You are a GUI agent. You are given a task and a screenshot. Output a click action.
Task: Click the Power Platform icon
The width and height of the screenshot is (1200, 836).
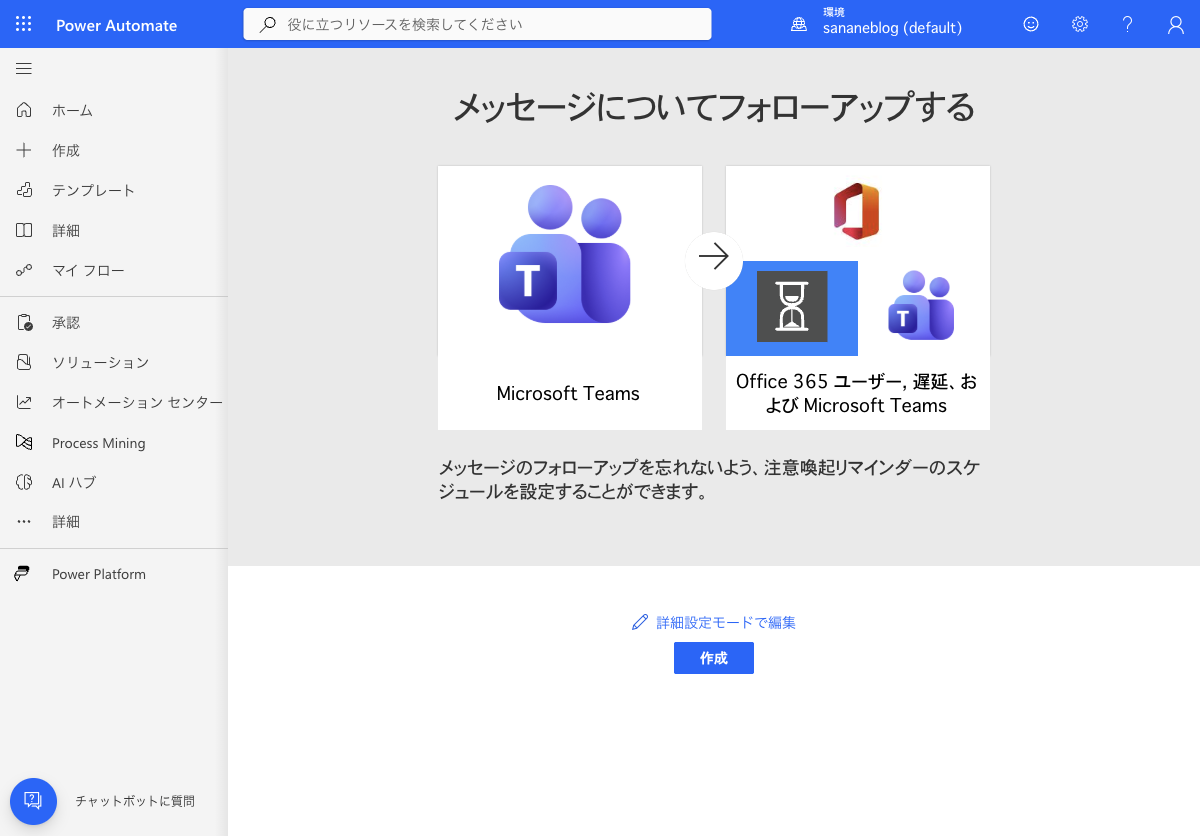pos(22,574)
